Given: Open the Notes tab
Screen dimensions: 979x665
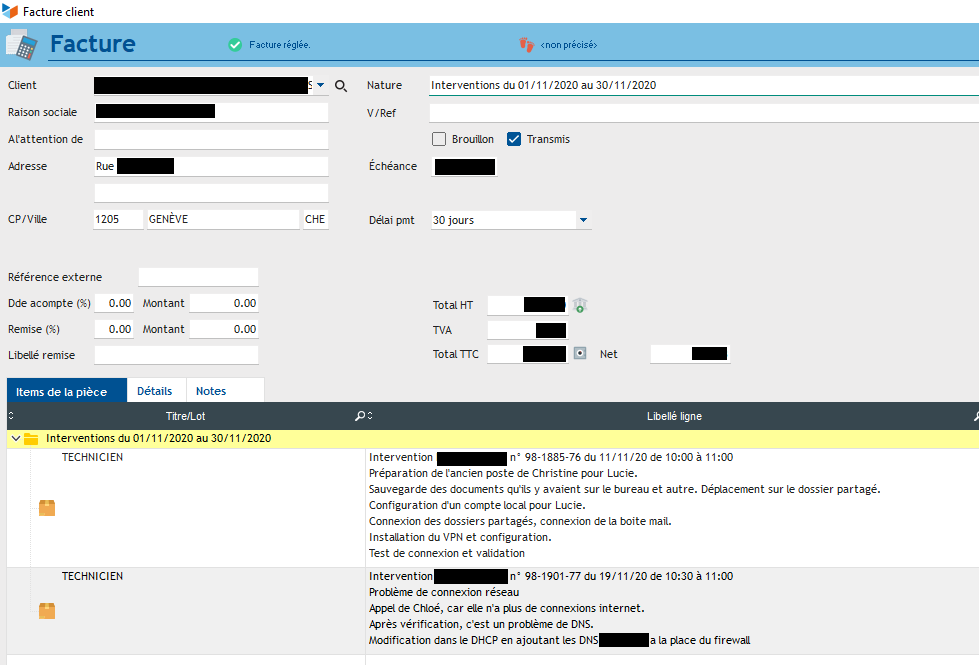Looking at the screenshot, I should coord(211,391).
